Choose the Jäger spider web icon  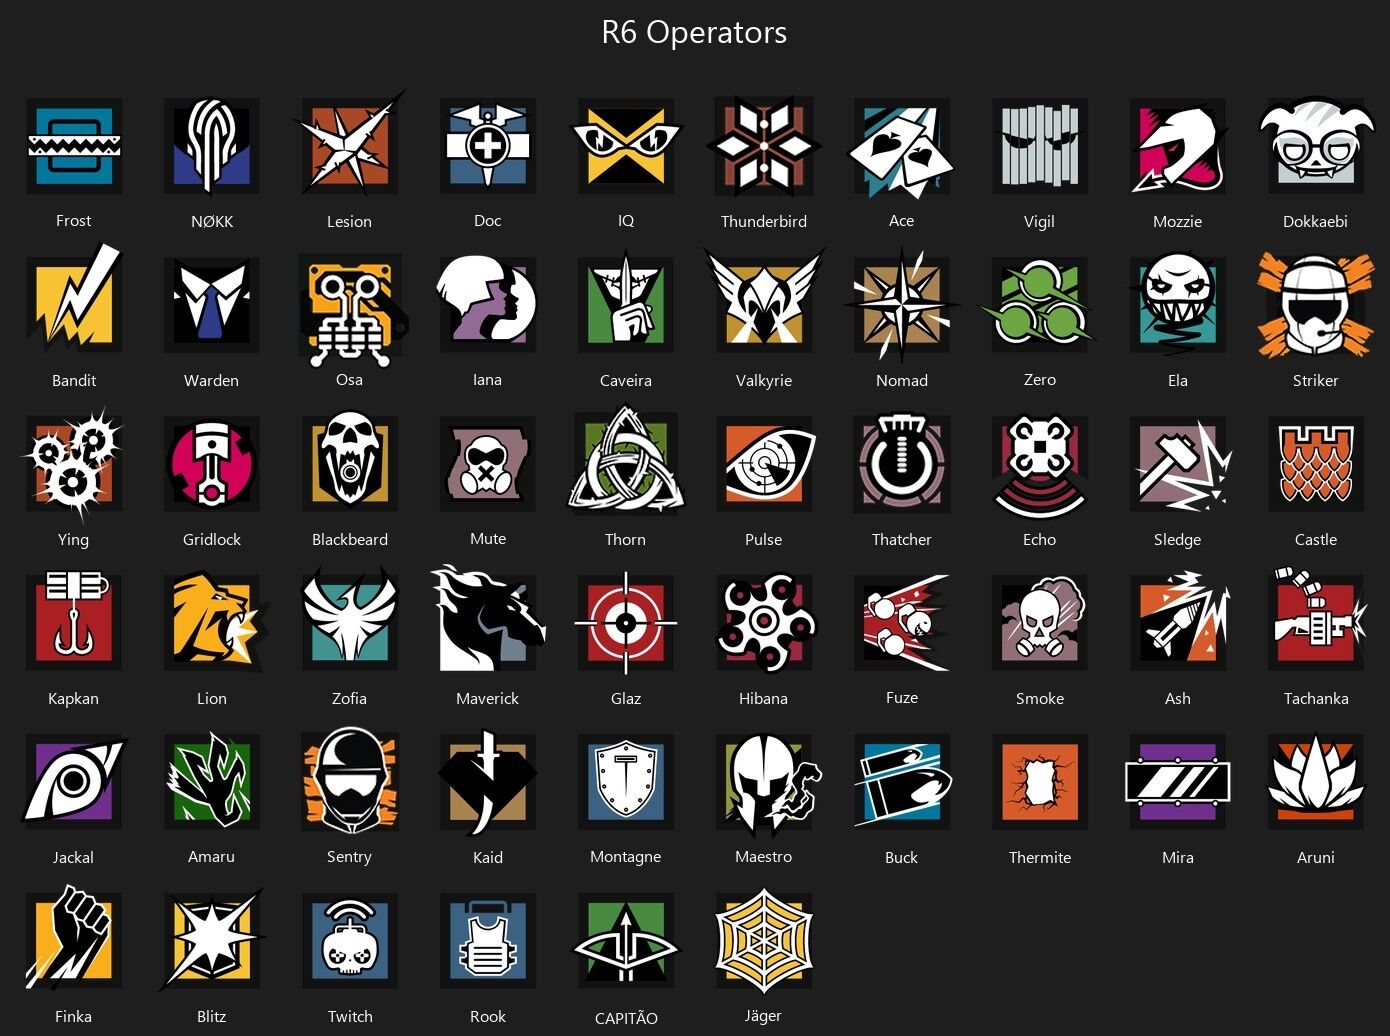click(x=763, y=941)
